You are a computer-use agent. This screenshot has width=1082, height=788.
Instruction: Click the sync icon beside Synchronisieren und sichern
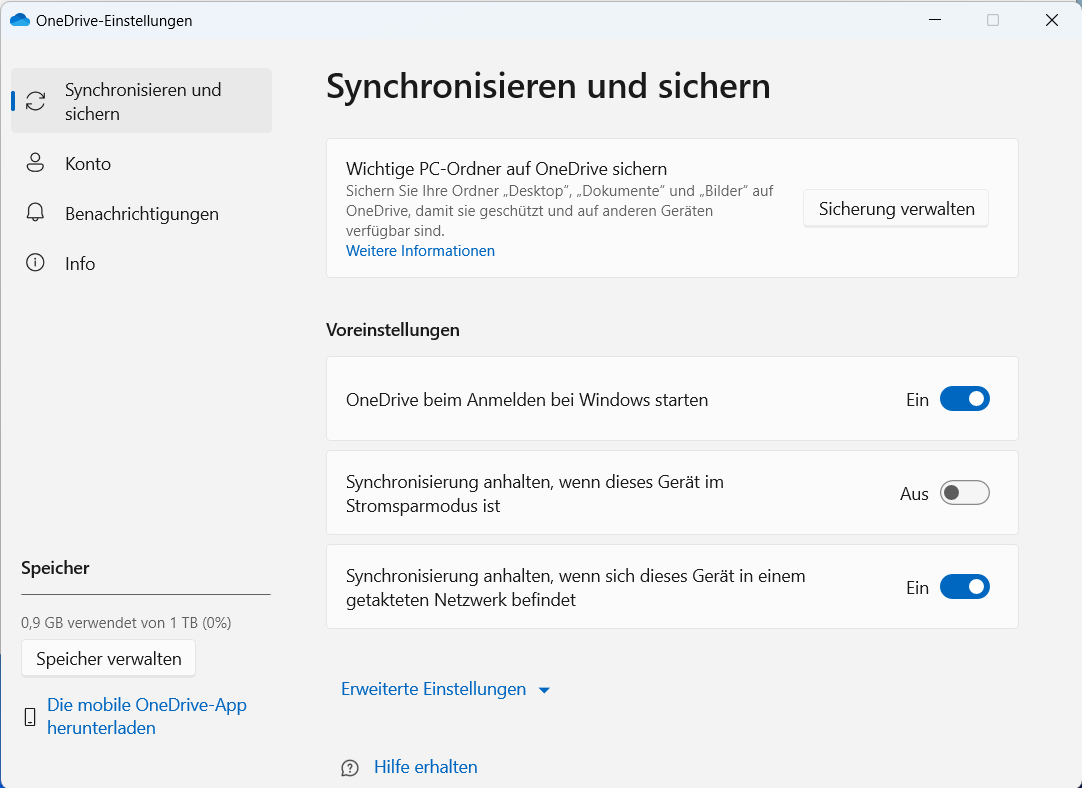[37, 100]
